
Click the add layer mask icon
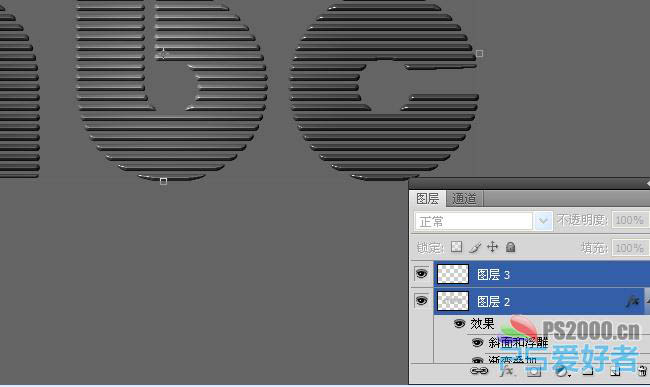534,371
